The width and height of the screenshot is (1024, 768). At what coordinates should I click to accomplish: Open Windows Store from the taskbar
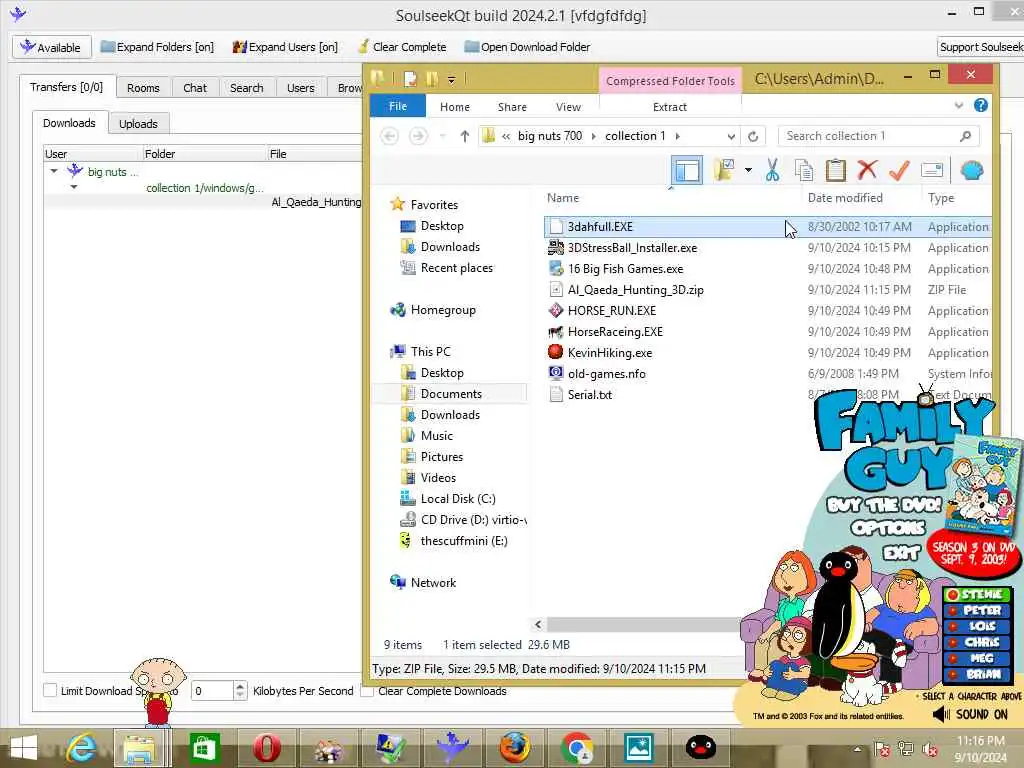203,748
